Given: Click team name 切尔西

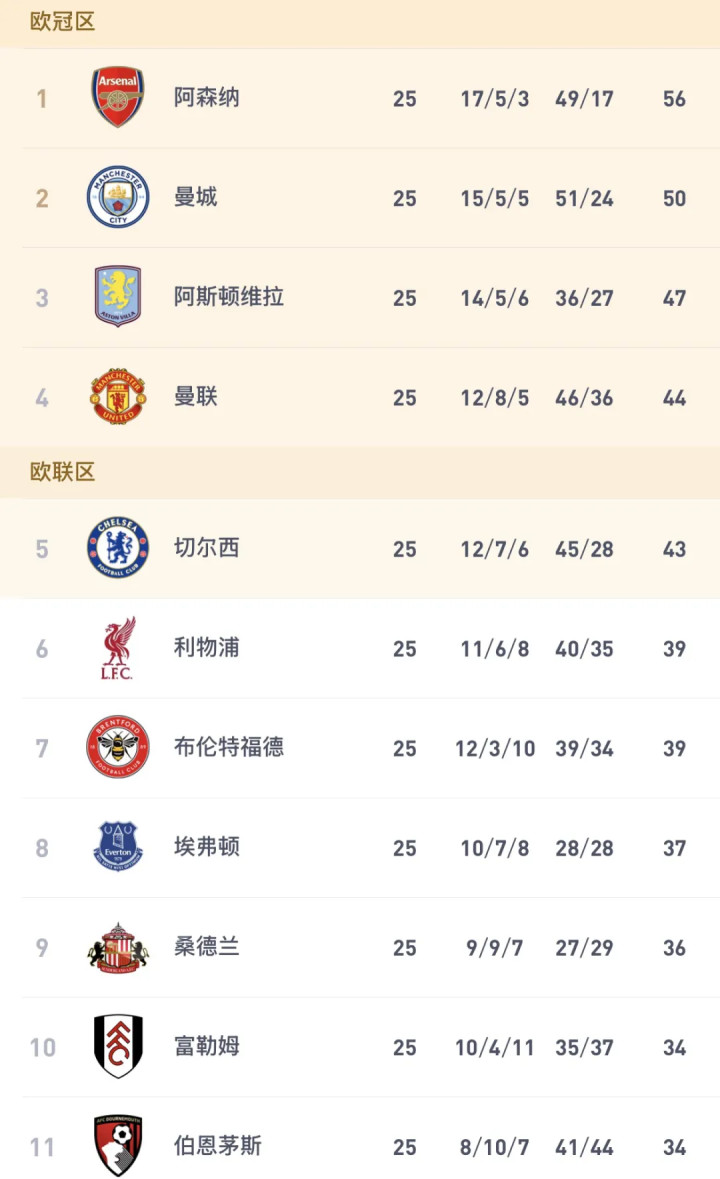Looking at the screenshot, I should pos(206,548).
